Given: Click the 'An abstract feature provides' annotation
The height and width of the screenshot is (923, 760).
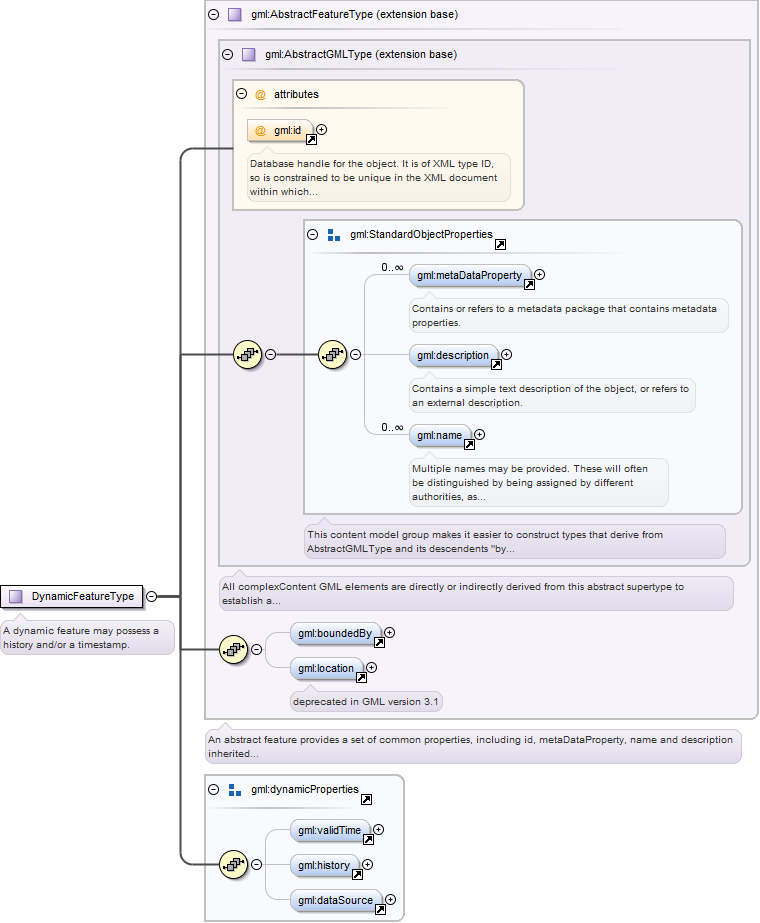Looking at the screenshot, I should (x=473, y=746).
